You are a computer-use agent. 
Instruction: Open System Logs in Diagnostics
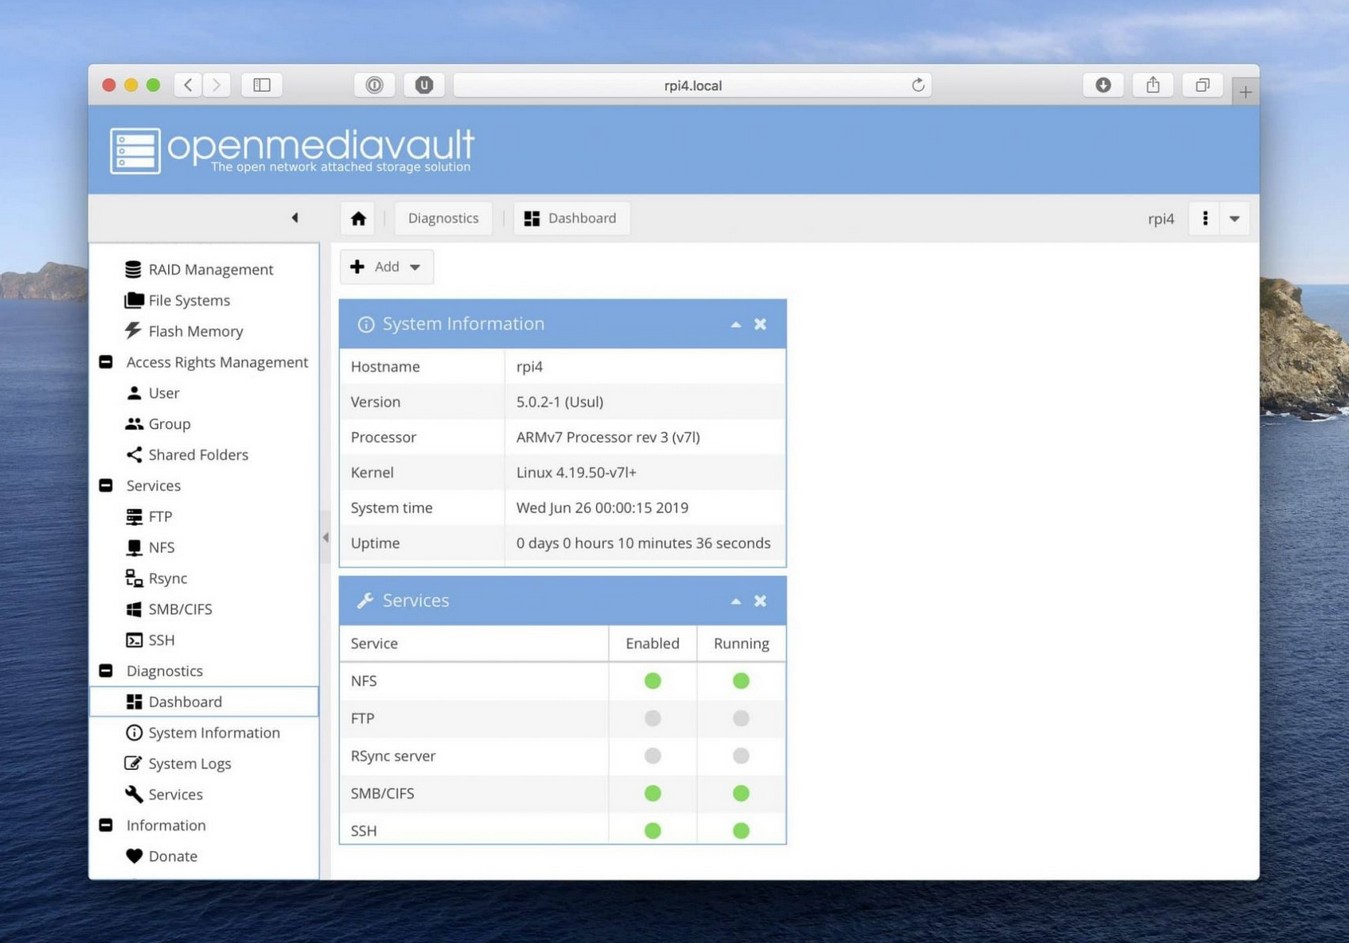(189, 763)
